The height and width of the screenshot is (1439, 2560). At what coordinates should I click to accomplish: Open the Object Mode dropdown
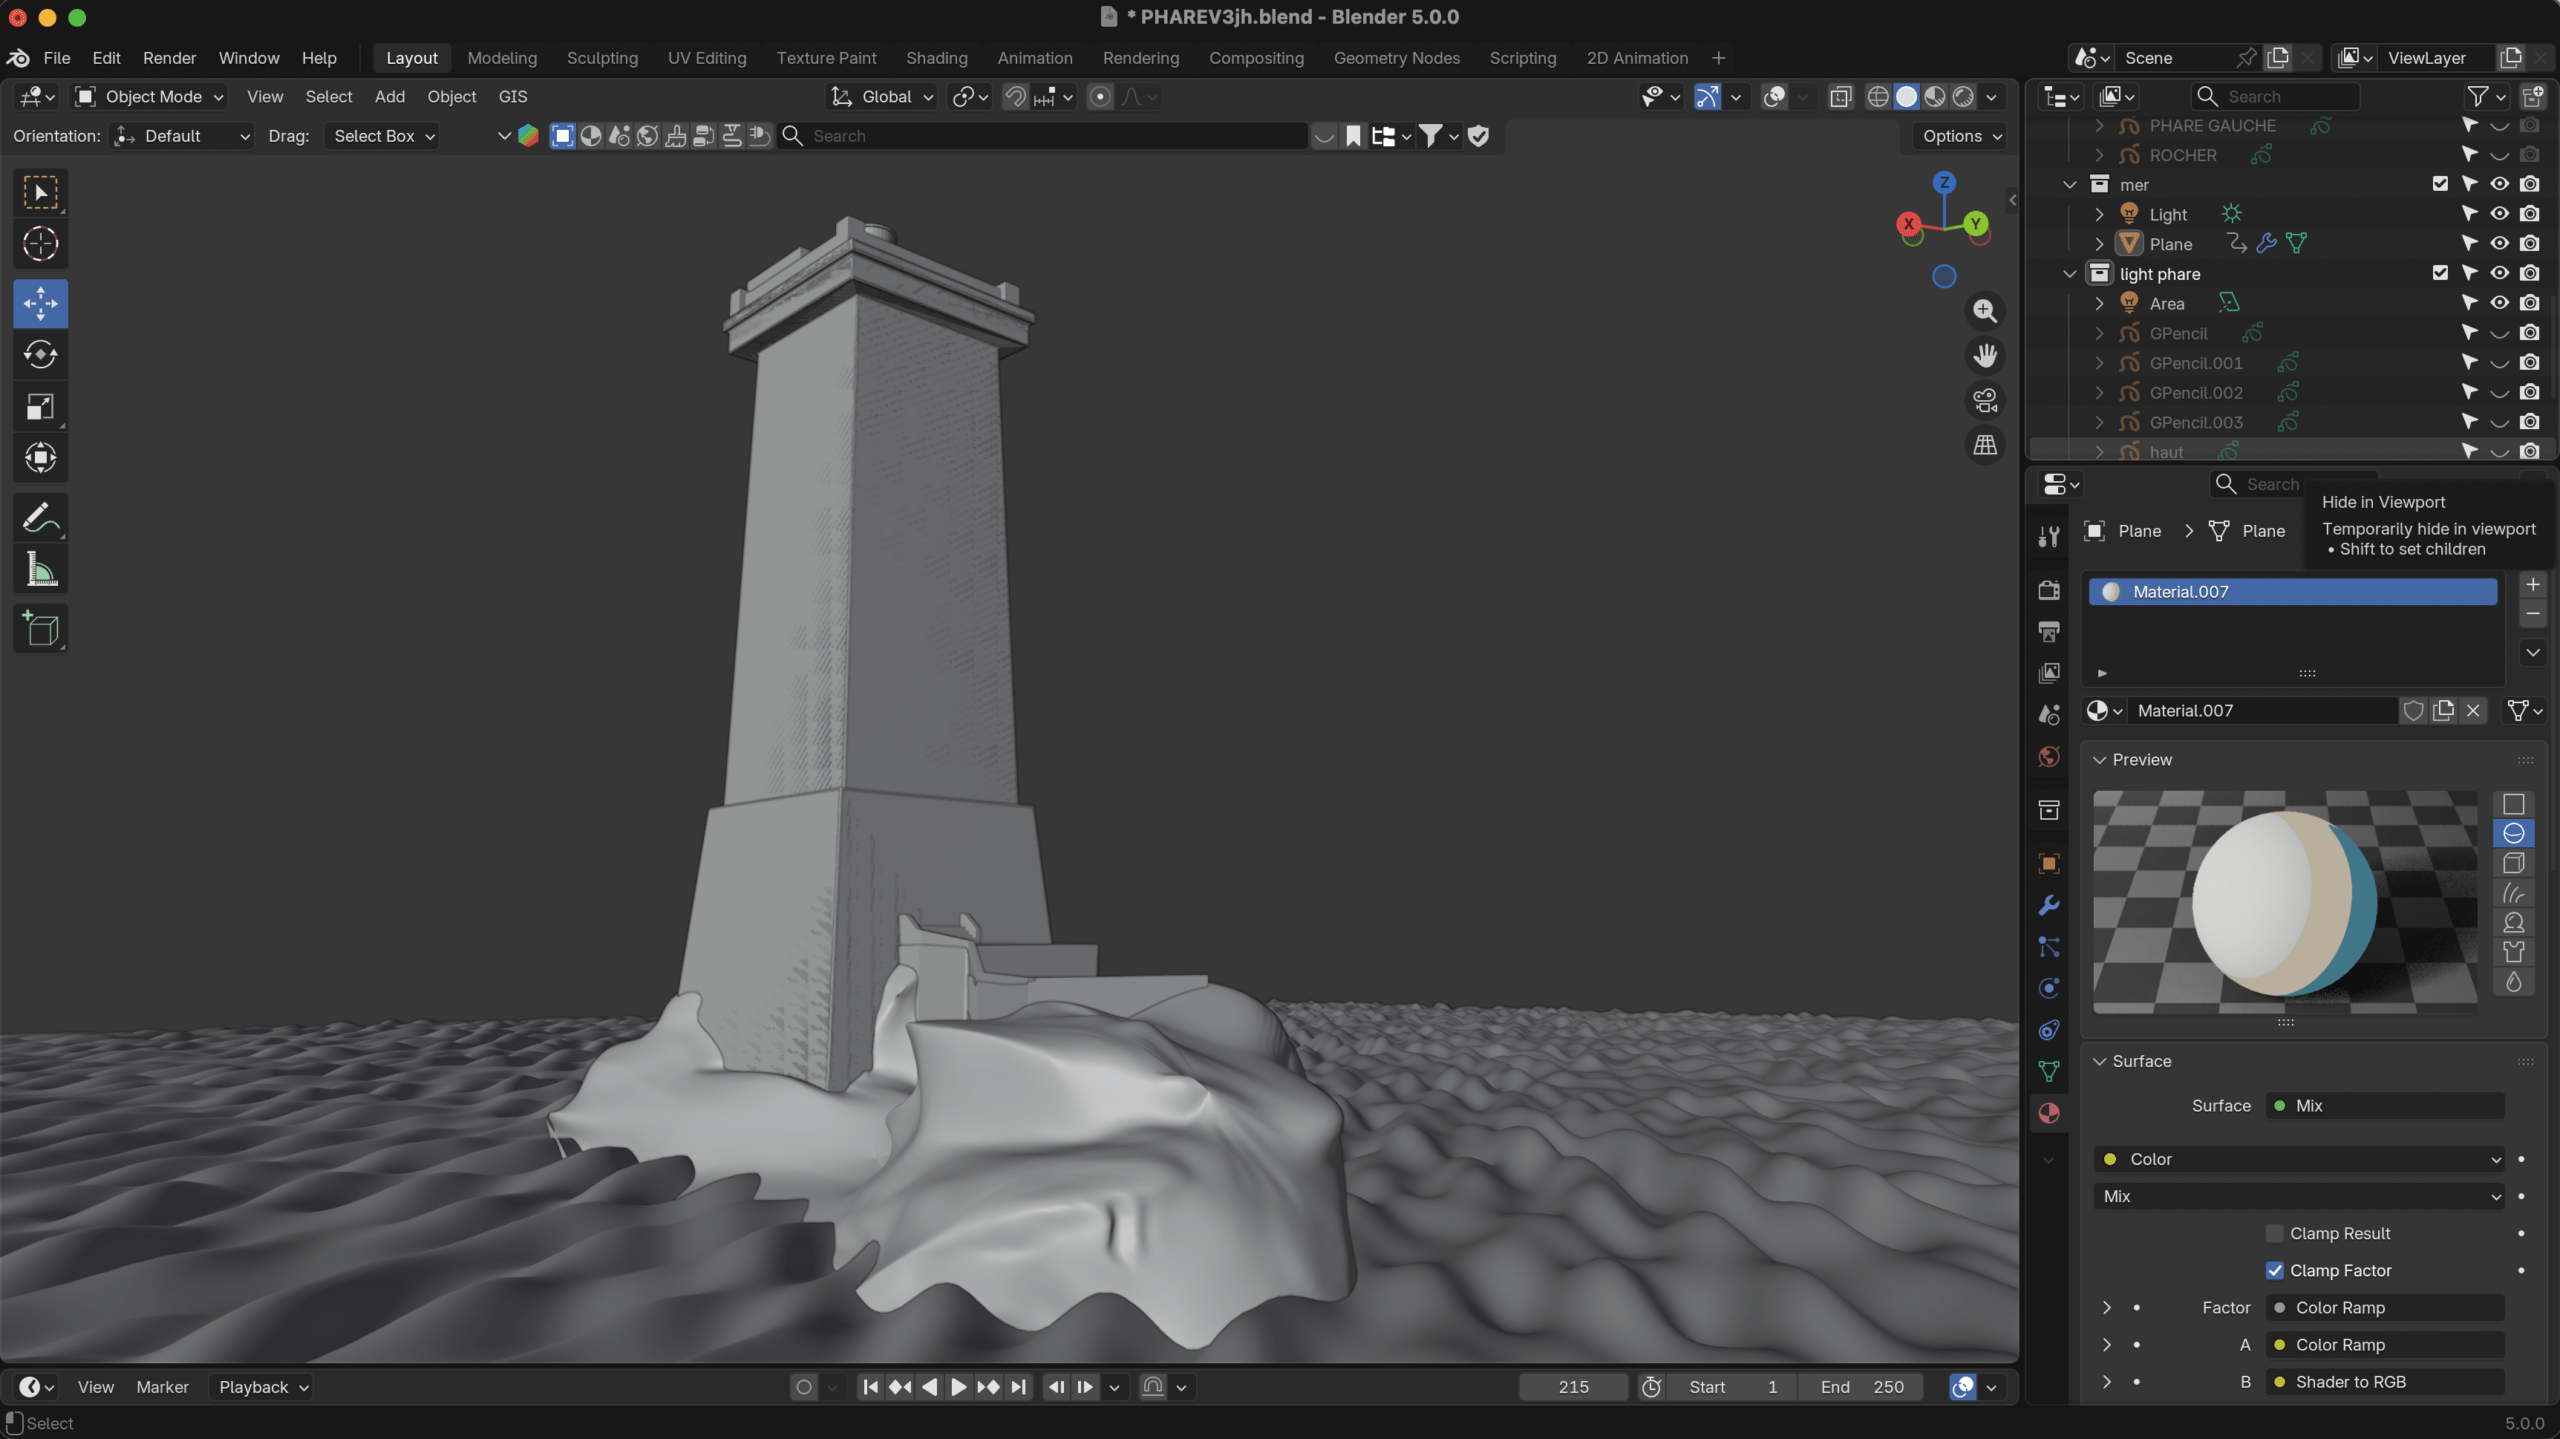click(150, 97)
